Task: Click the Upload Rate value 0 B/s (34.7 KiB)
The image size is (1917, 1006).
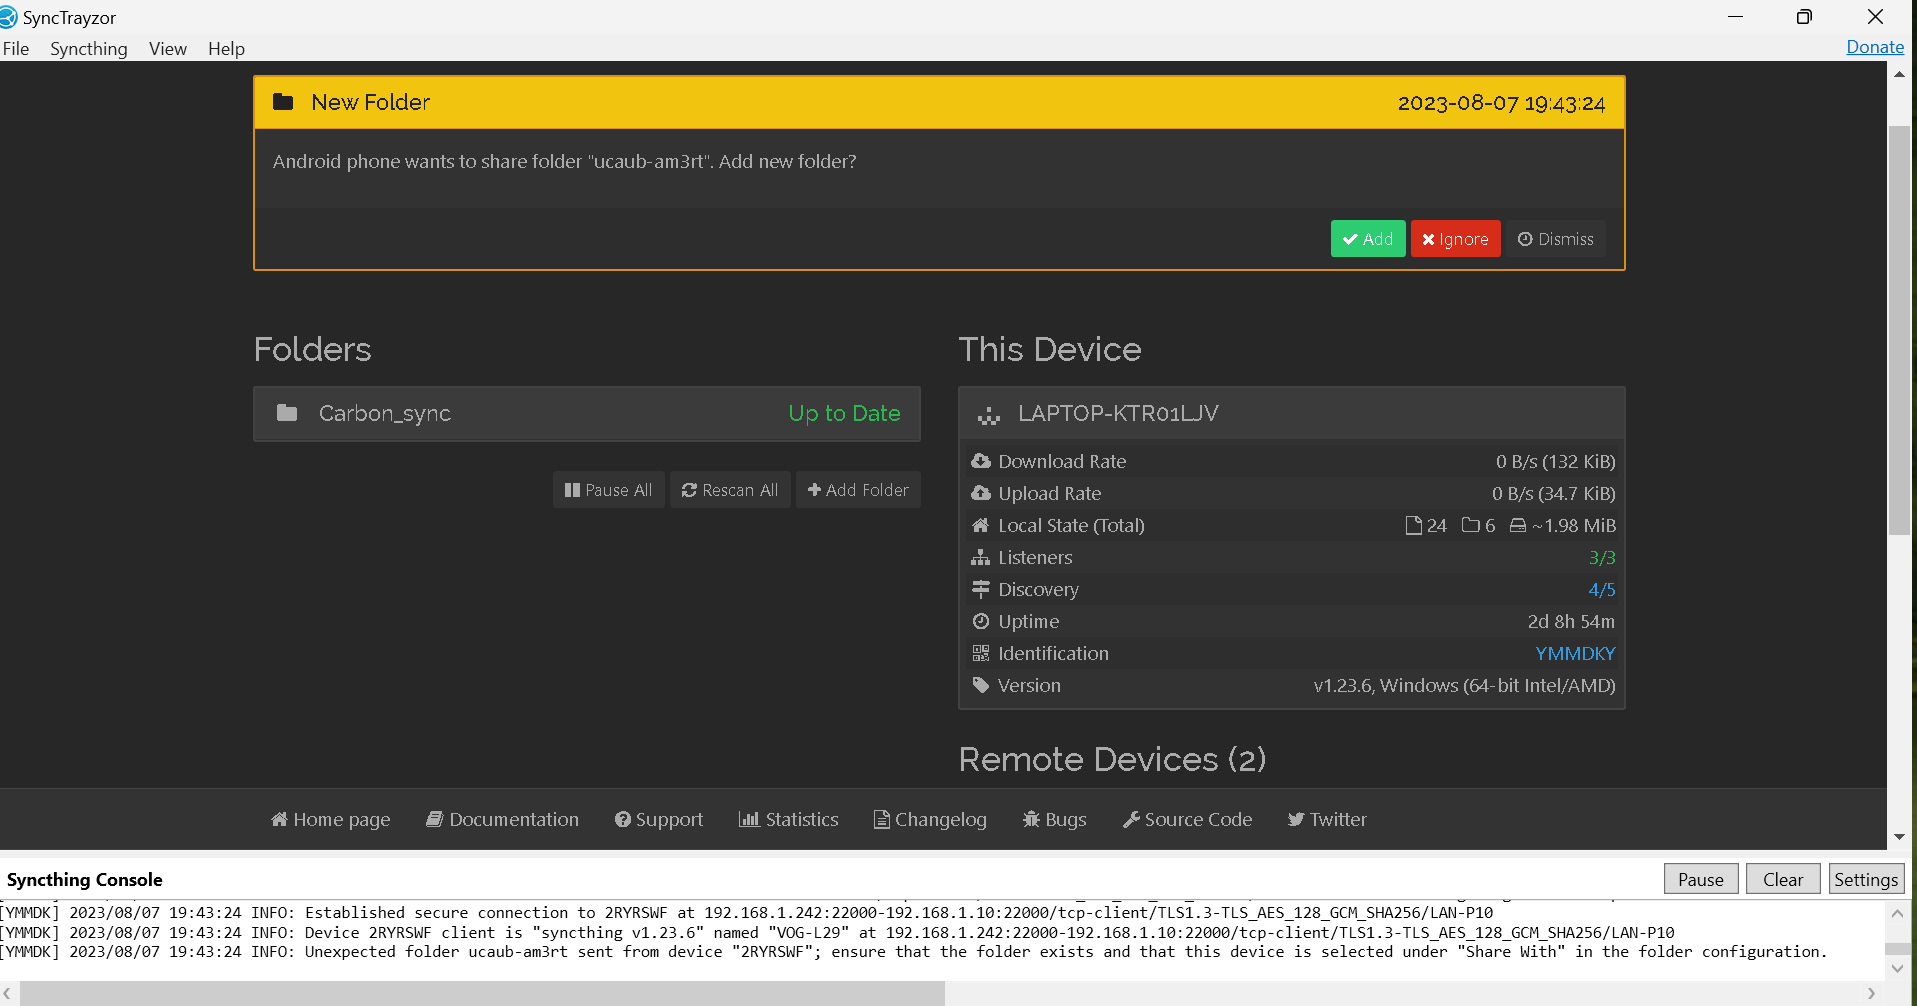Action: pyautogui.click(x=1553, y=493)
